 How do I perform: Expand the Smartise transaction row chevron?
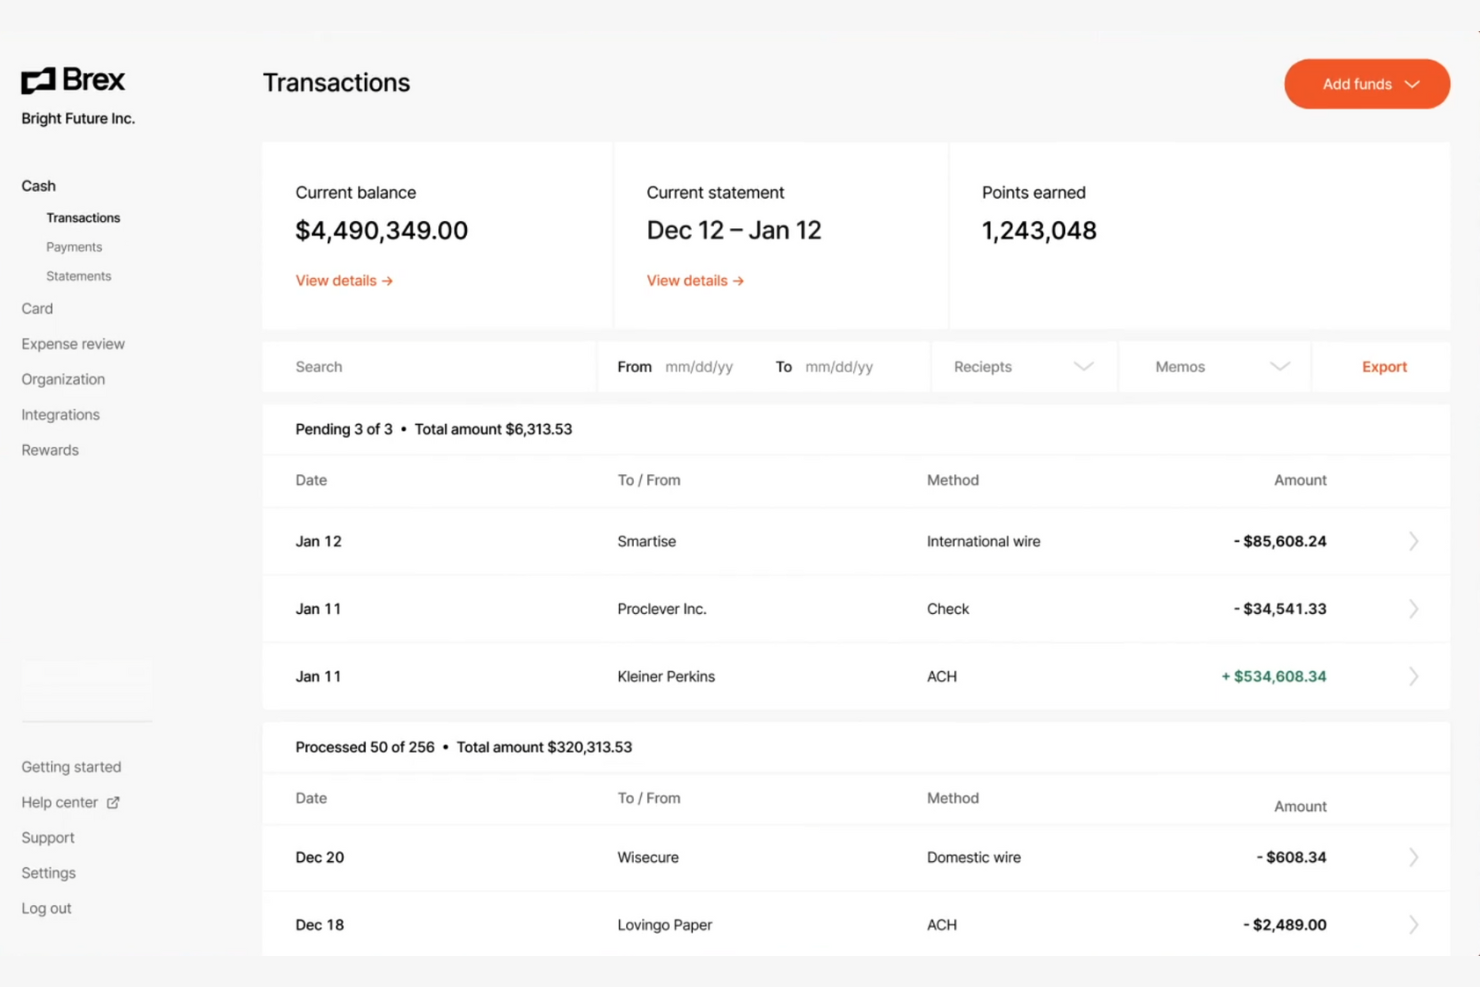tap(1412, 541)
